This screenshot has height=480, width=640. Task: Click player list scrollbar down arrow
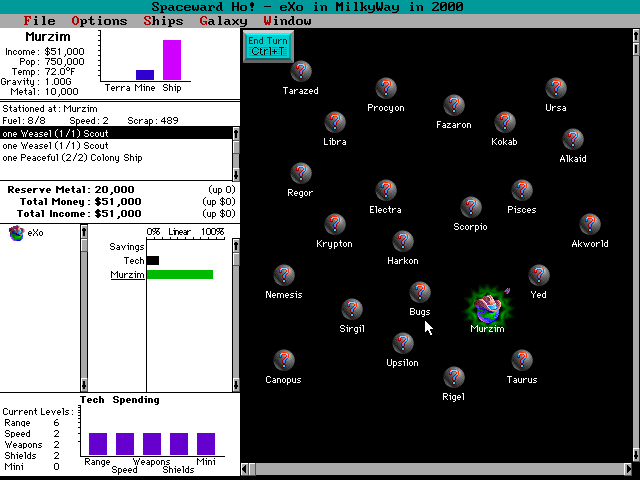(84, 384)
